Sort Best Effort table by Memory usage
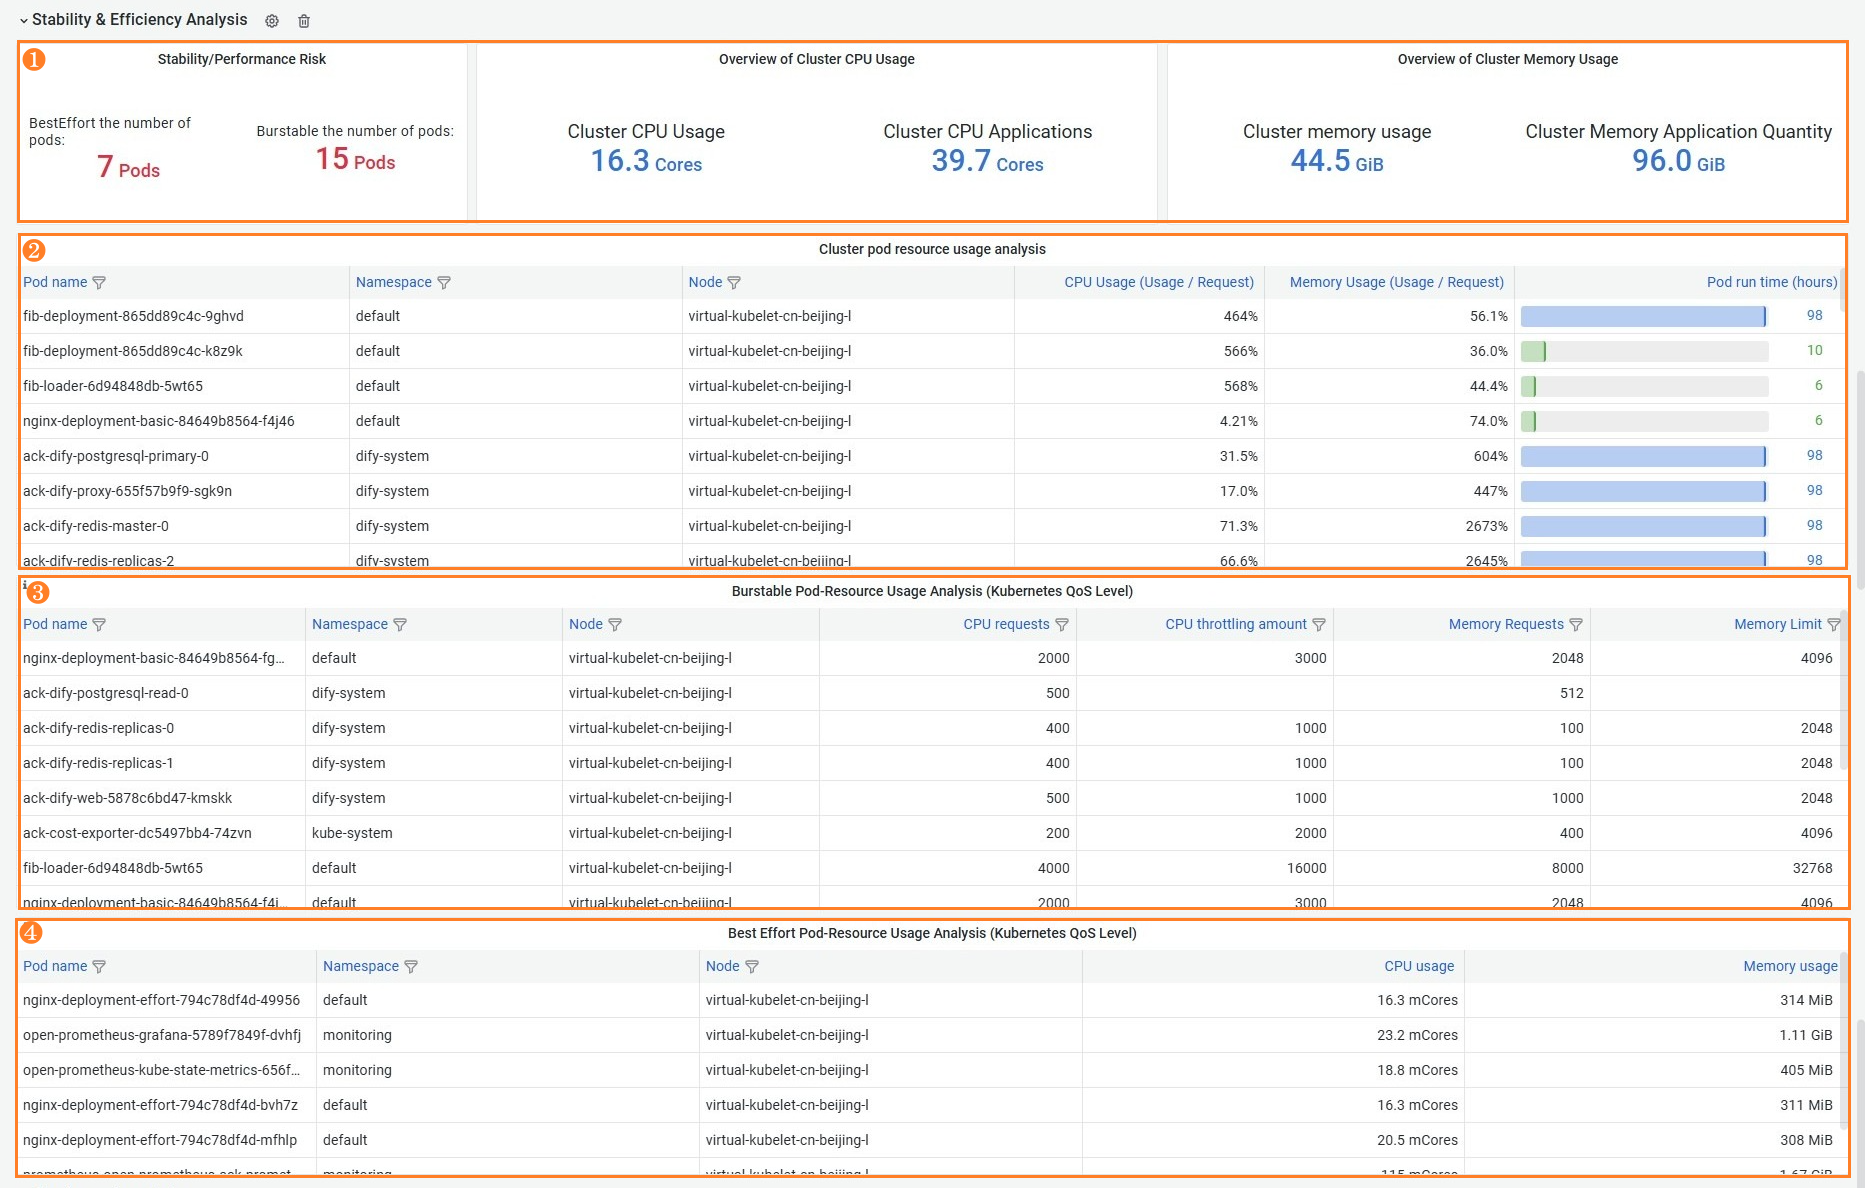The image size is (1865, 1188). click(x=1790, y=966)
